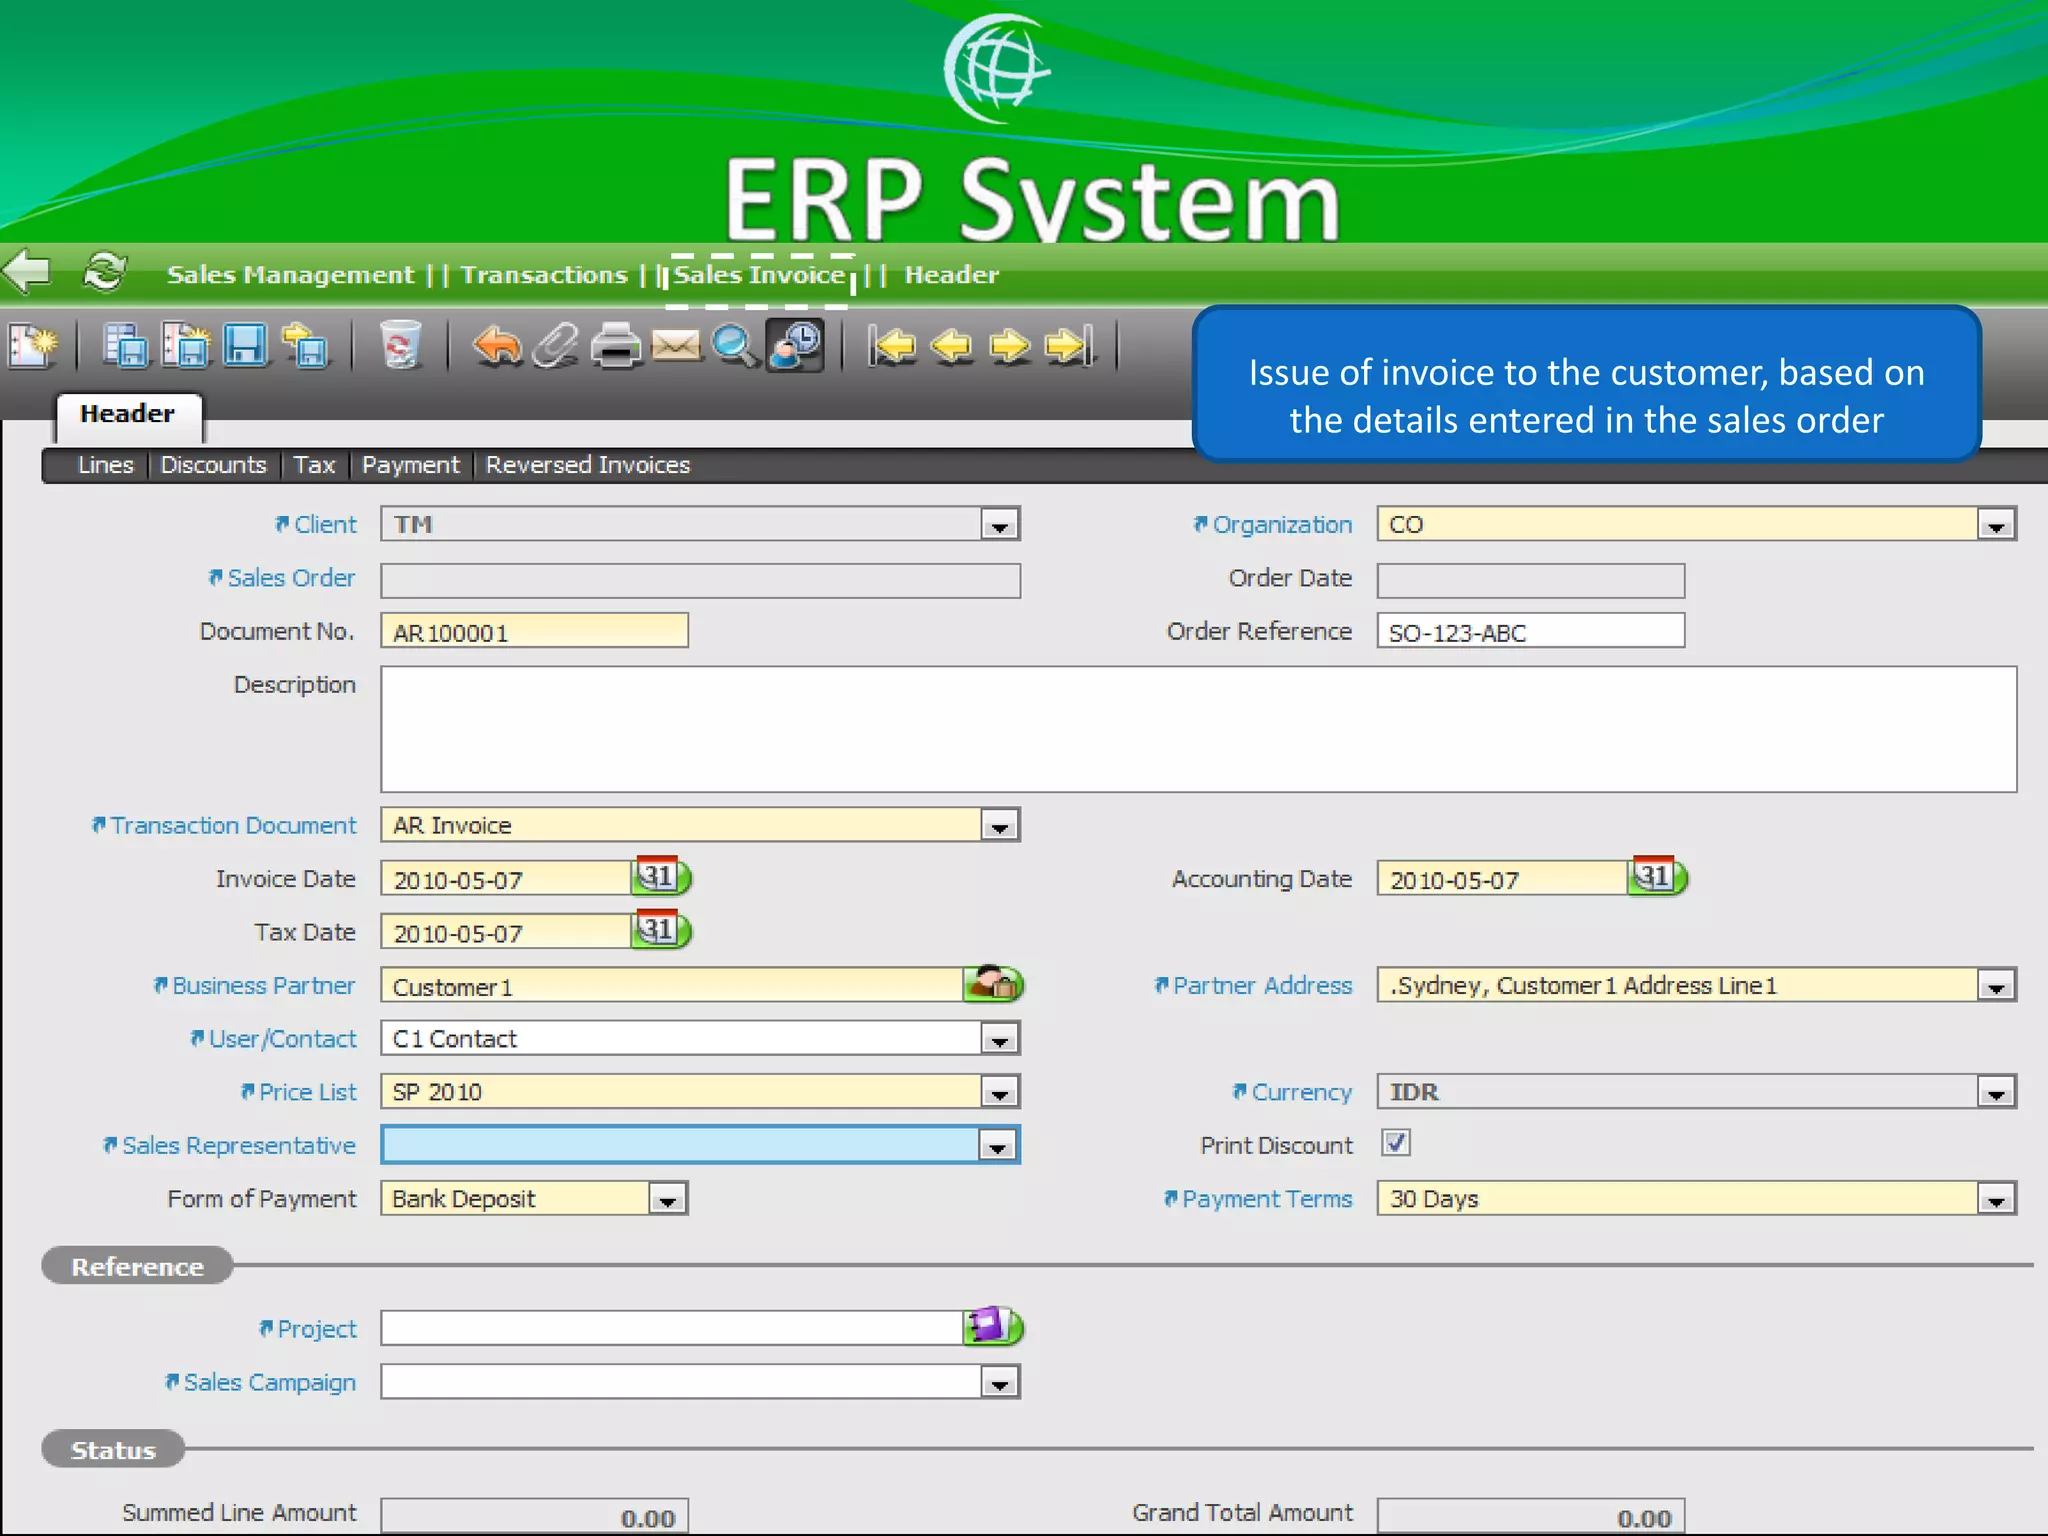The image size is (2048, 1536).
Task: Open the Project selector icon
Action: point(994,1327)
